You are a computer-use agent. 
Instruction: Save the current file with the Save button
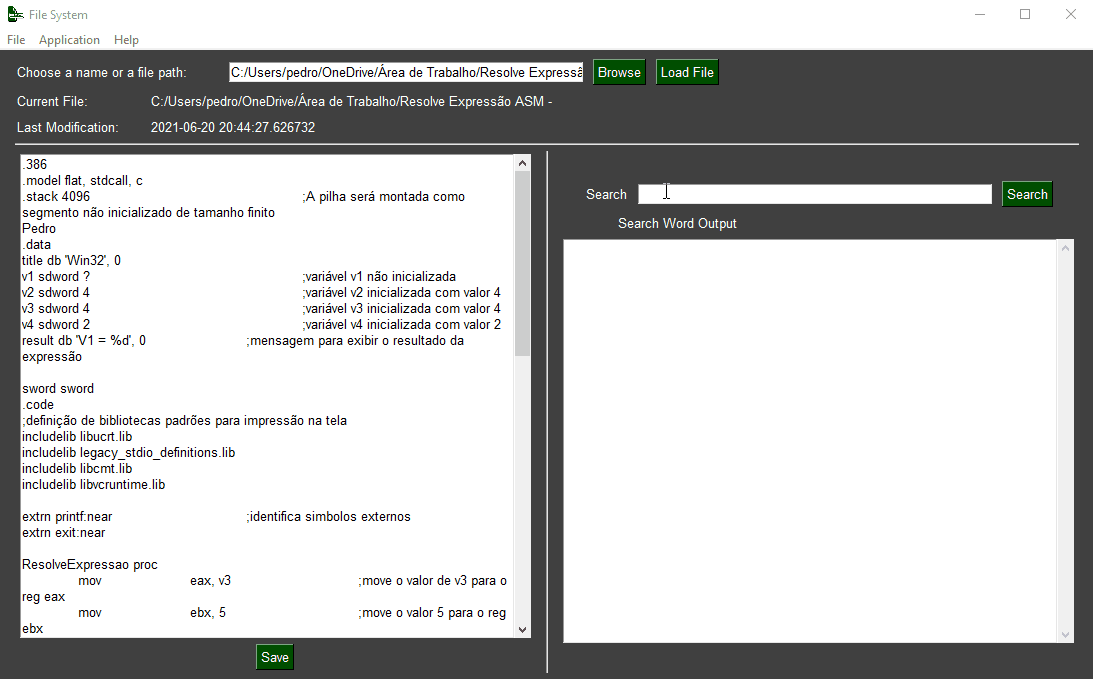coord(274,656)
